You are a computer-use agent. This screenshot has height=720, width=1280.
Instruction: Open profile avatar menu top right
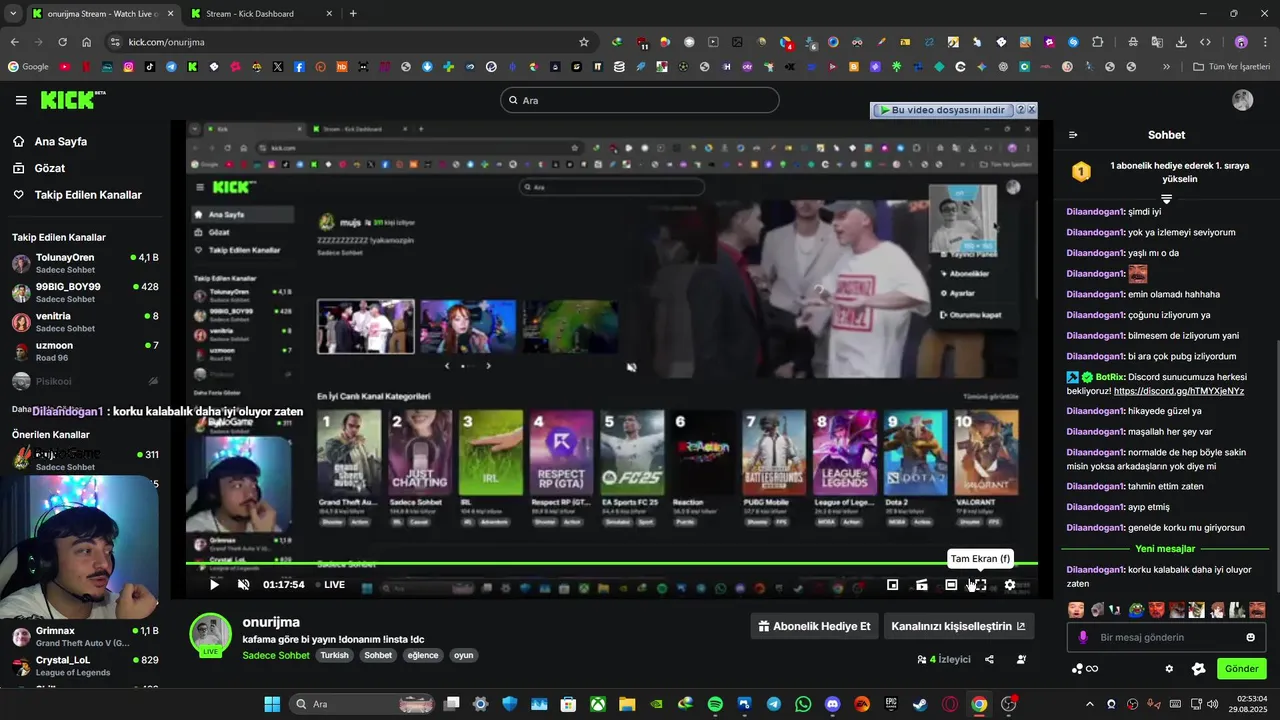pos(1243,100)
